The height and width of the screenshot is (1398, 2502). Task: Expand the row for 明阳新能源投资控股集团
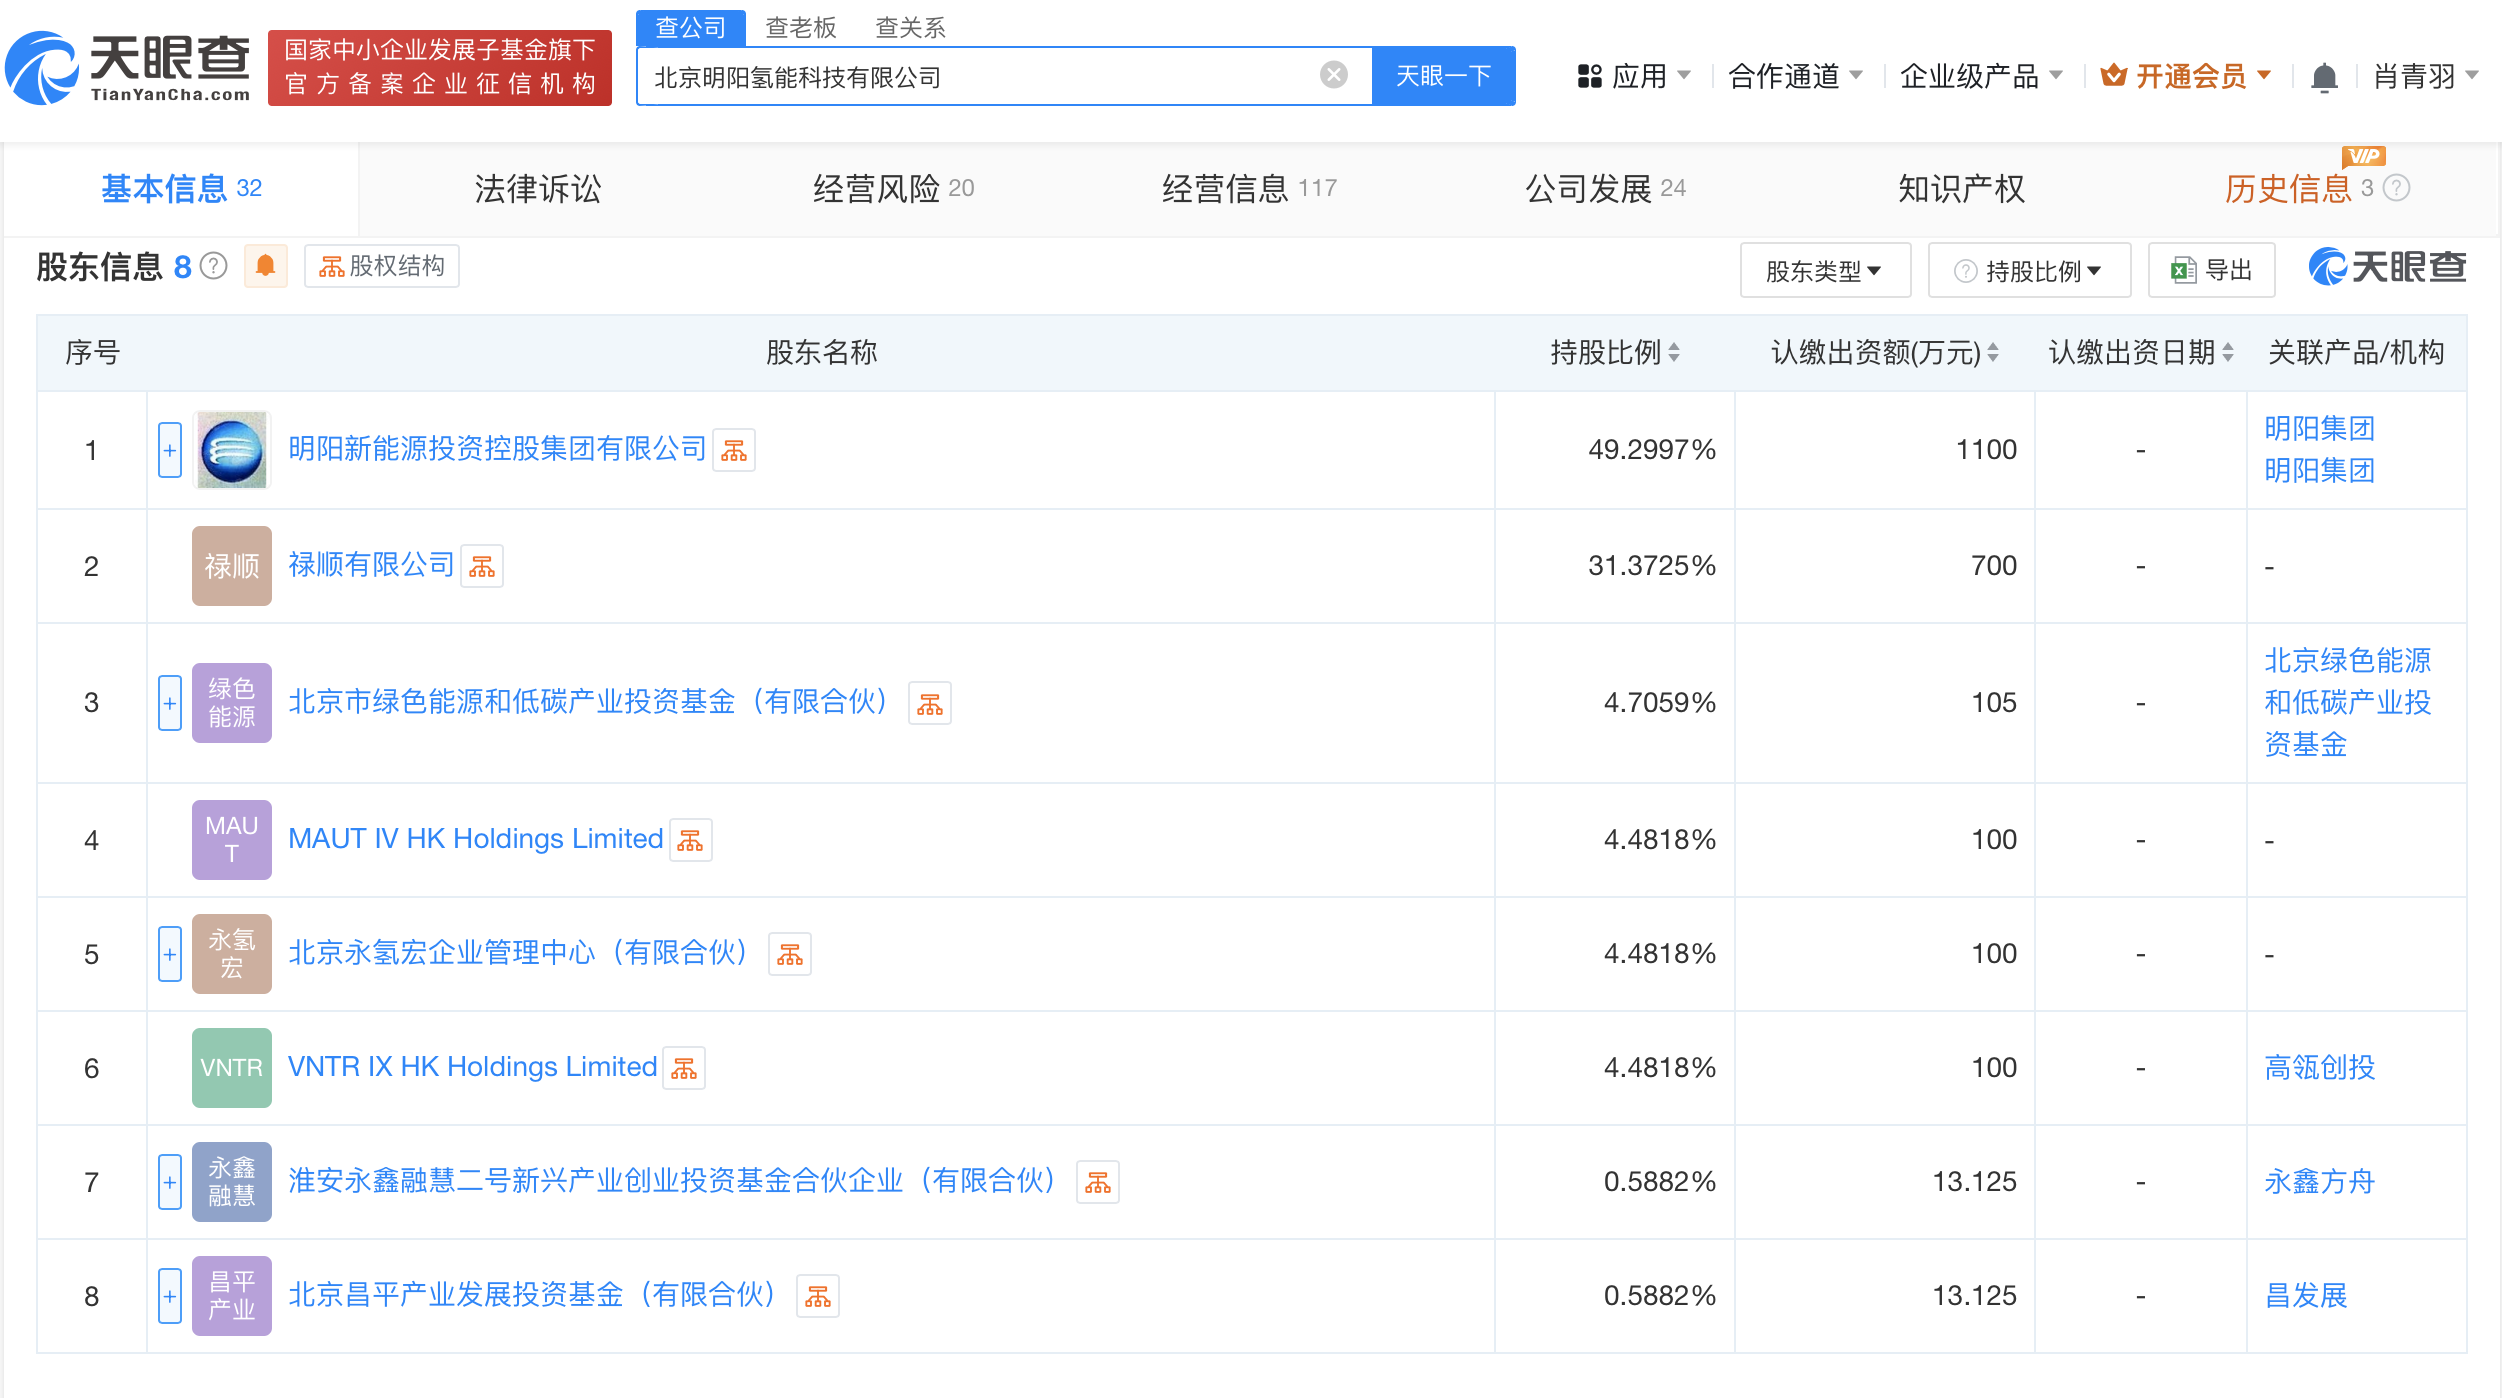[x=170, y=450]
